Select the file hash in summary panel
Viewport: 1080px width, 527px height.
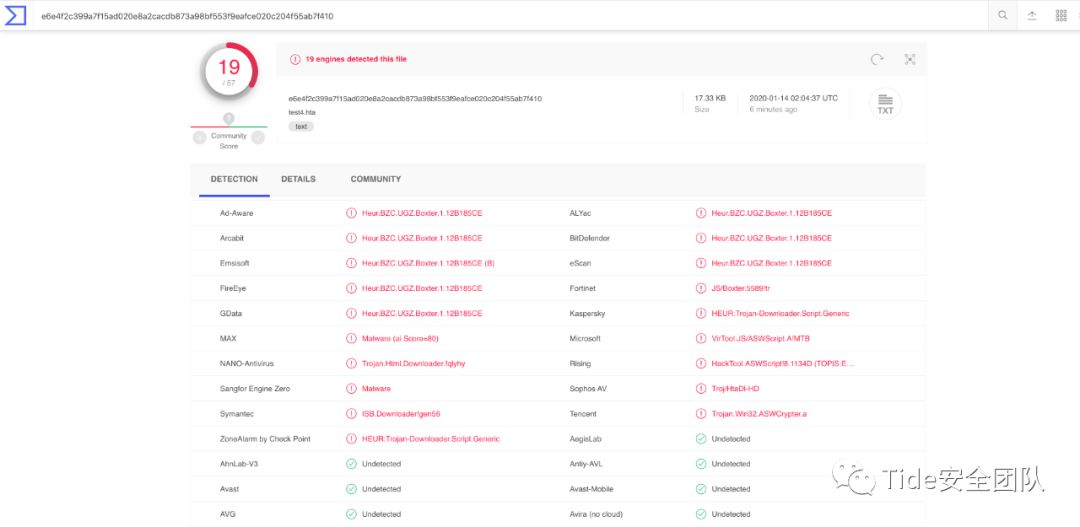click(x=415, y=99)
